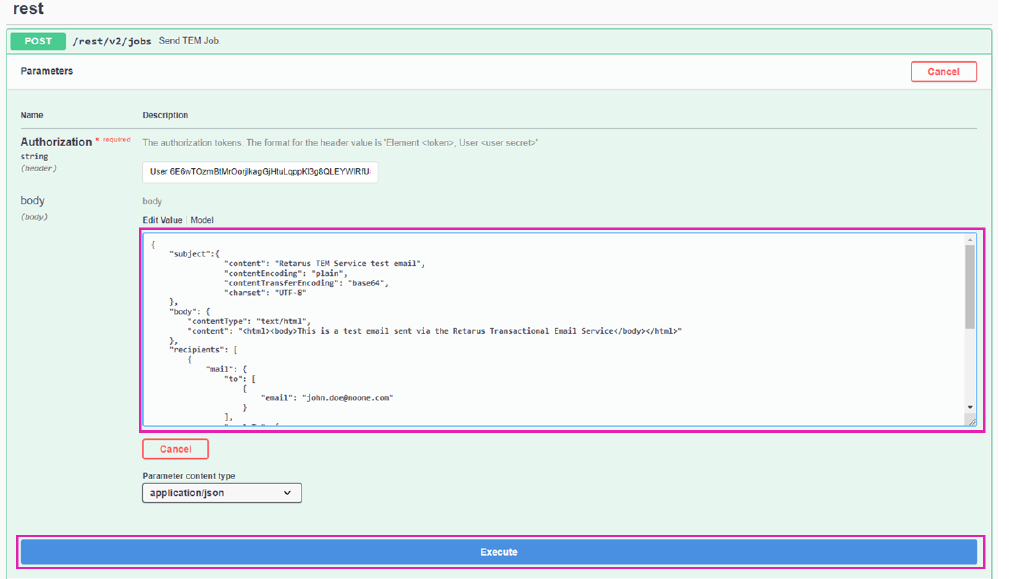Click the resize handle of body textarea
The image size is (1024, 579).
click(970, 421)
